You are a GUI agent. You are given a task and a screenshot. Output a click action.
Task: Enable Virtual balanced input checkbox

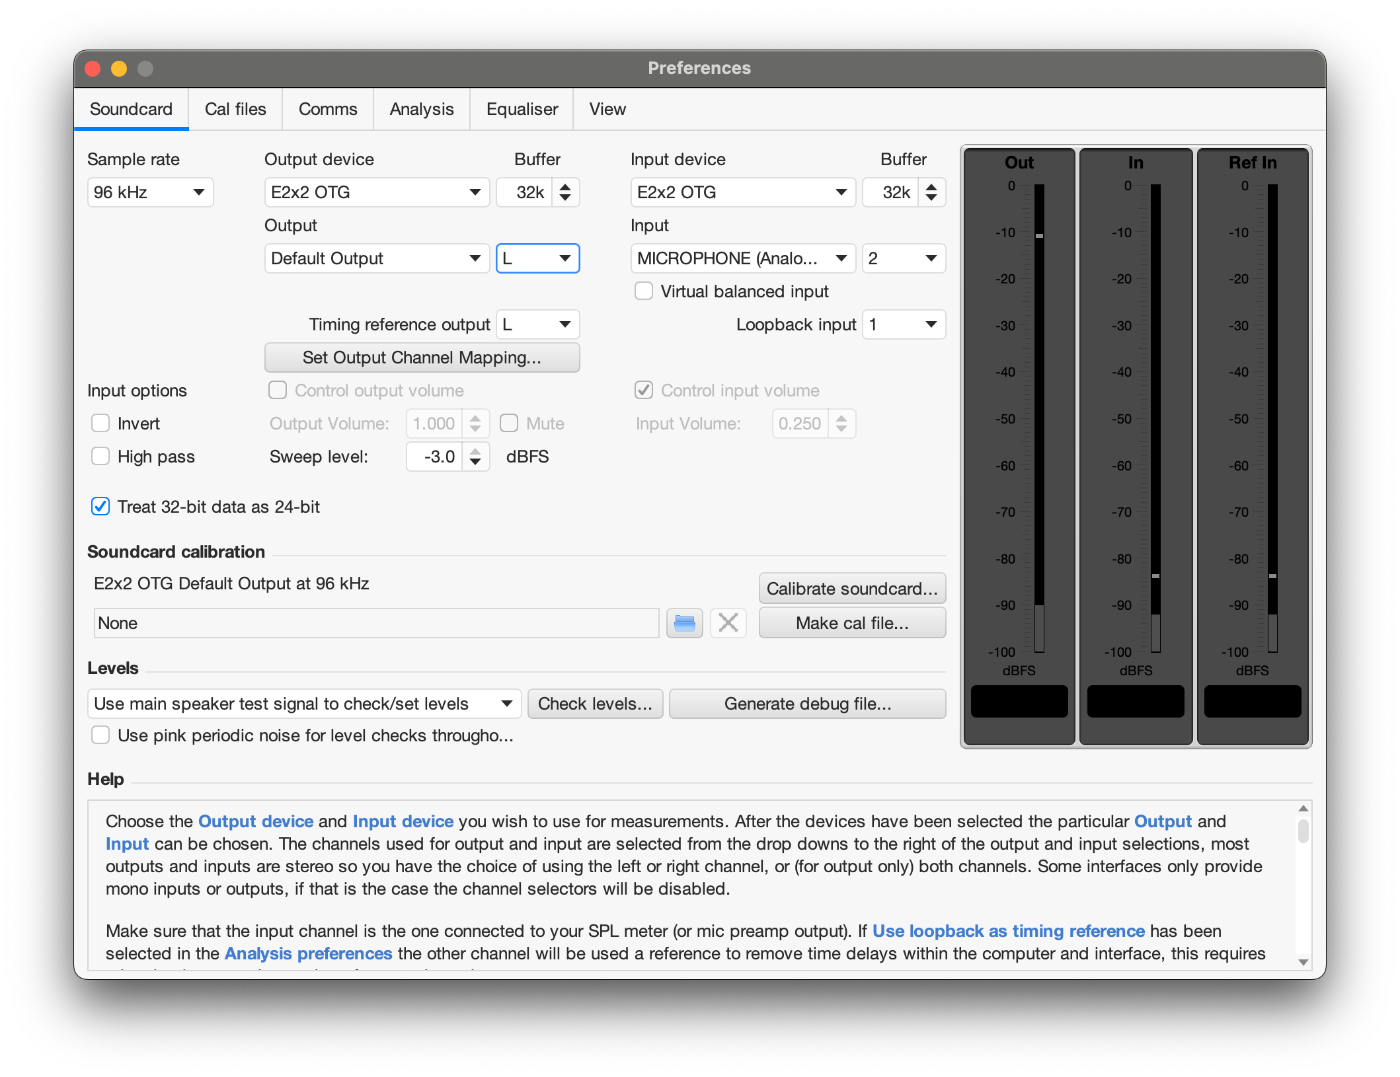(x=644, y=291)
